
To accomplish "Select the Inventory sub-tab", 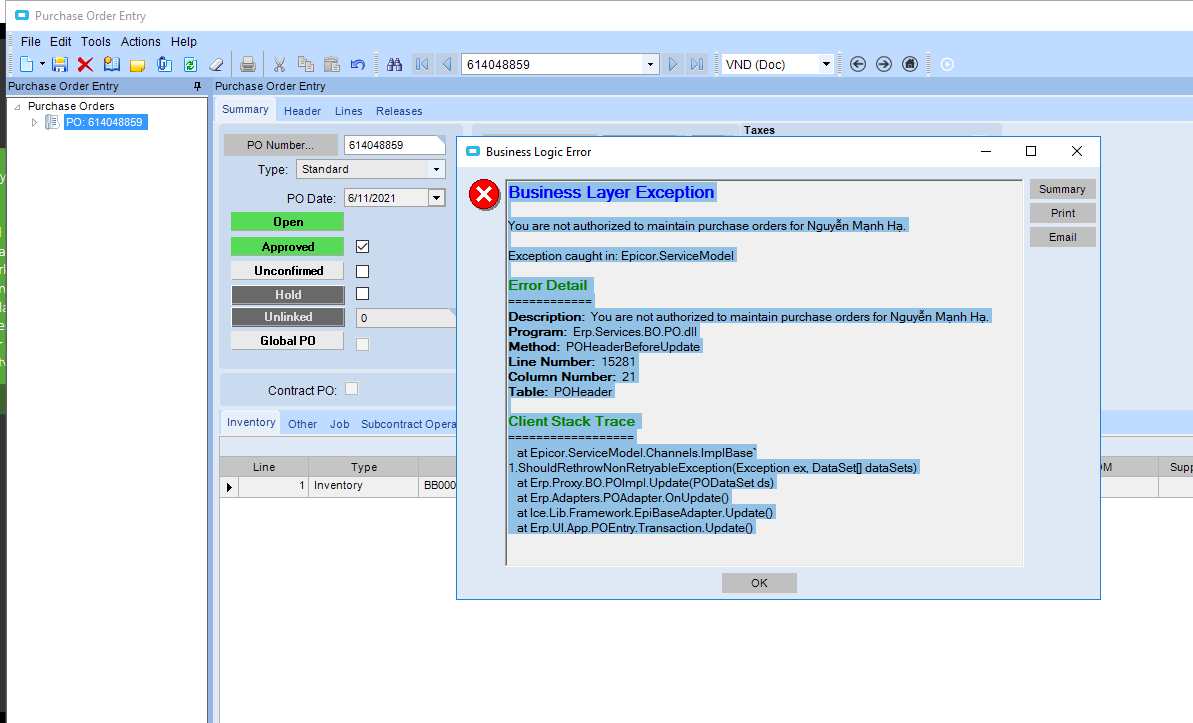I will (251, 422).
